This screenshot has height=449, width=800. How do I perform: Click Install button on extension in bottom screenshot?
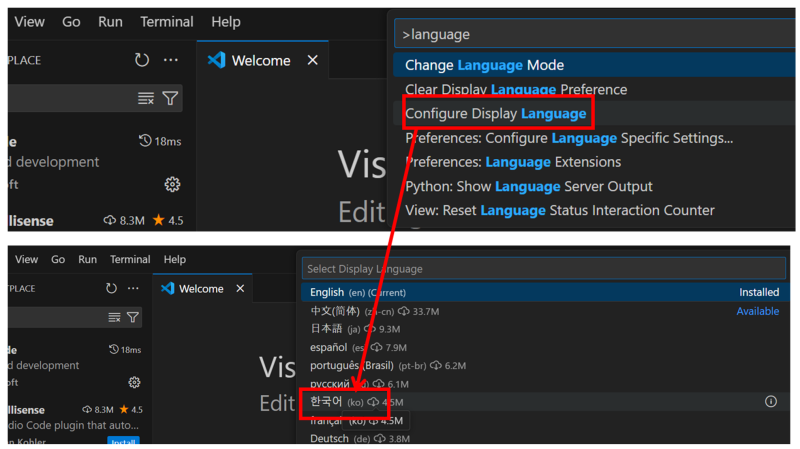[x=123, y=441]
